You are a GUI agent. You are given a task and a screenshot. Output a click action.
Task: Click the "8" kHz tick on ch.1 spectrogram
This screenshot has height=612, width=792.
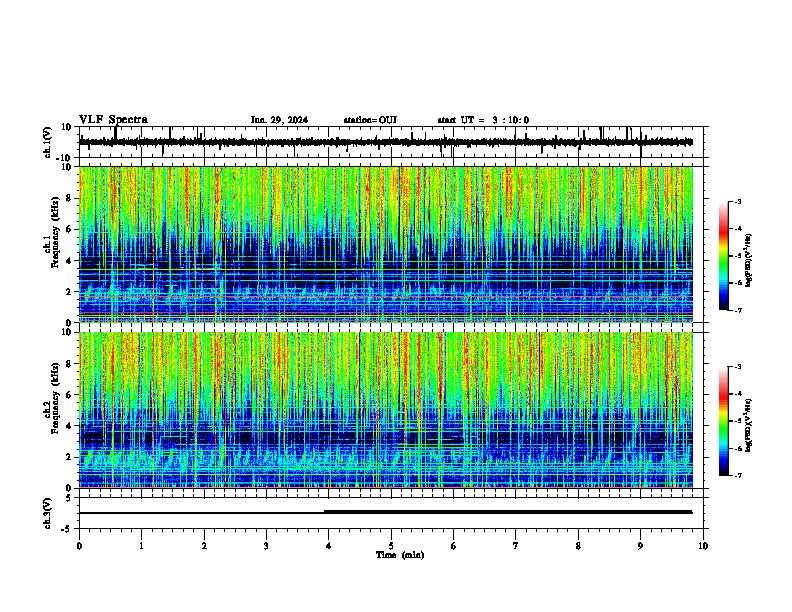[x=69, y=198]
